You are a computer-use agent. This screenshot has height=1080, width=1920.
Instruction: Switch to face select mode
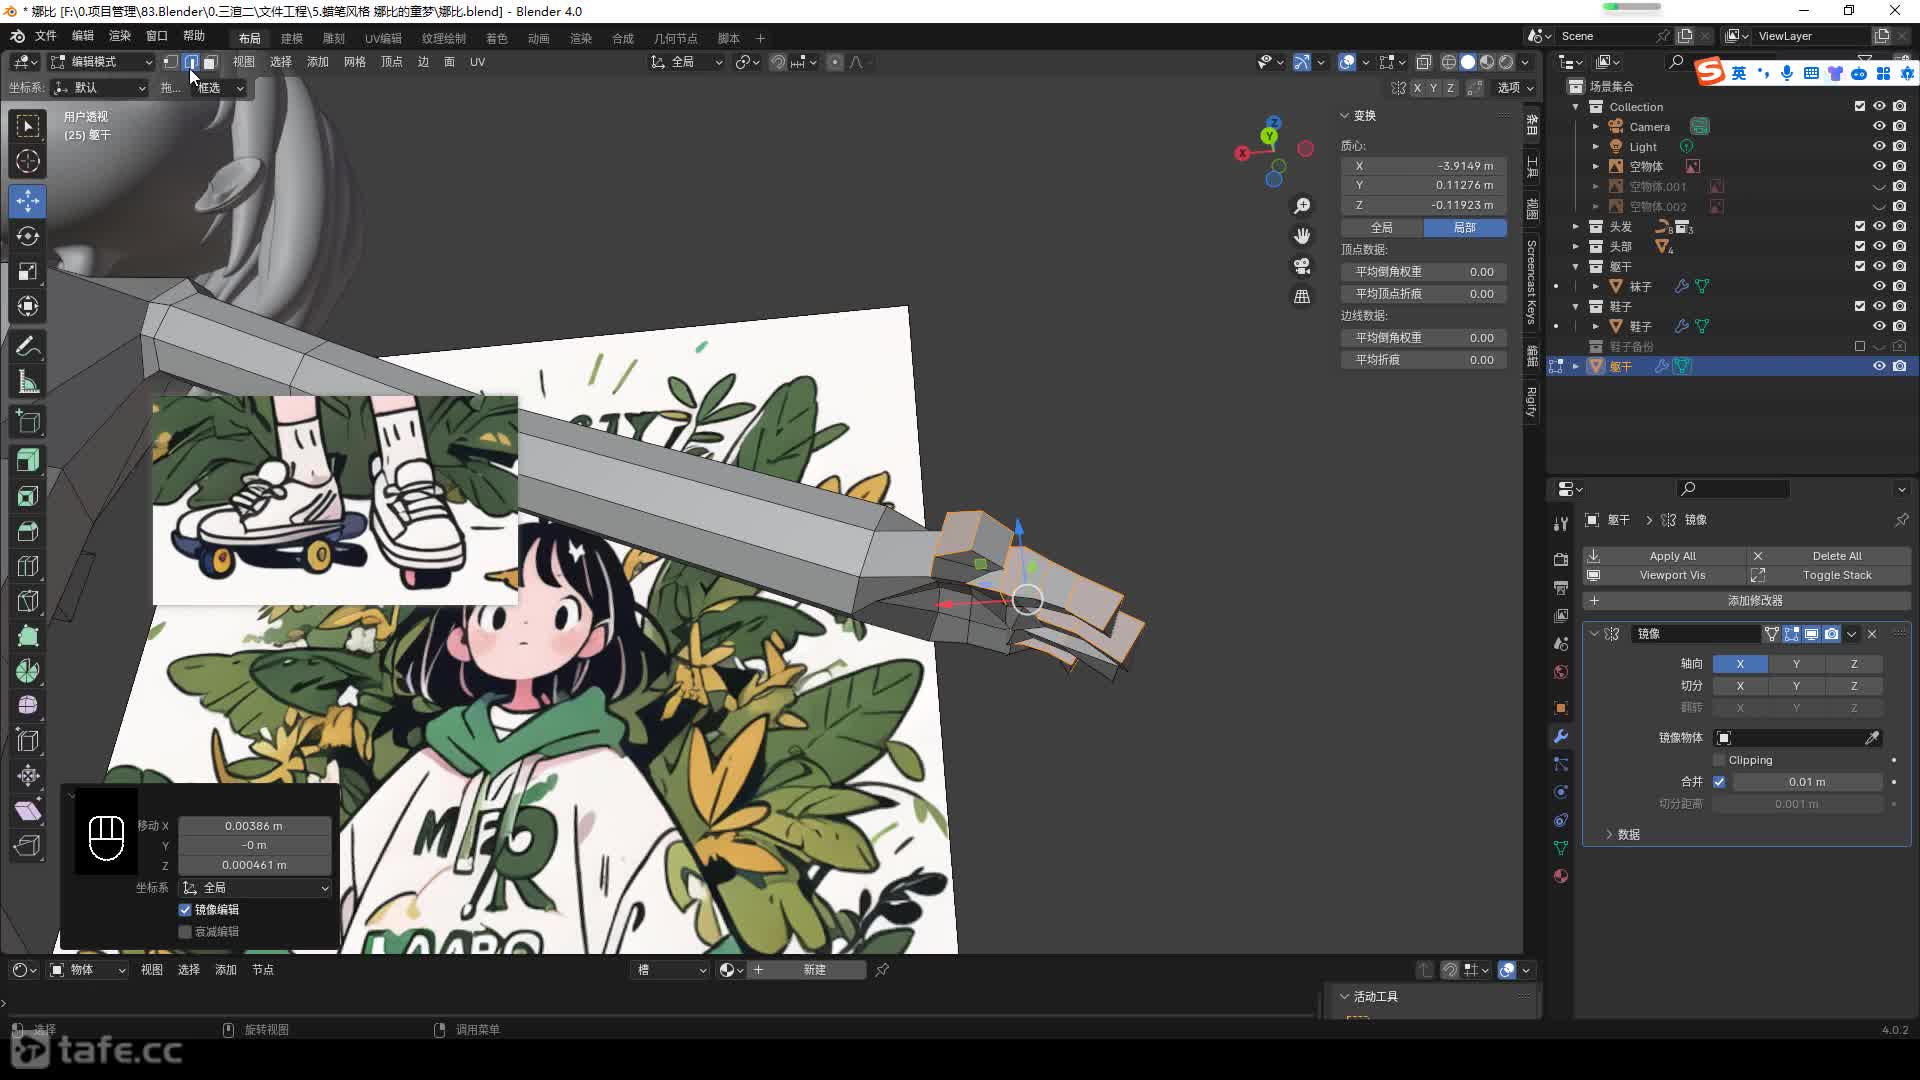point(210,62)
